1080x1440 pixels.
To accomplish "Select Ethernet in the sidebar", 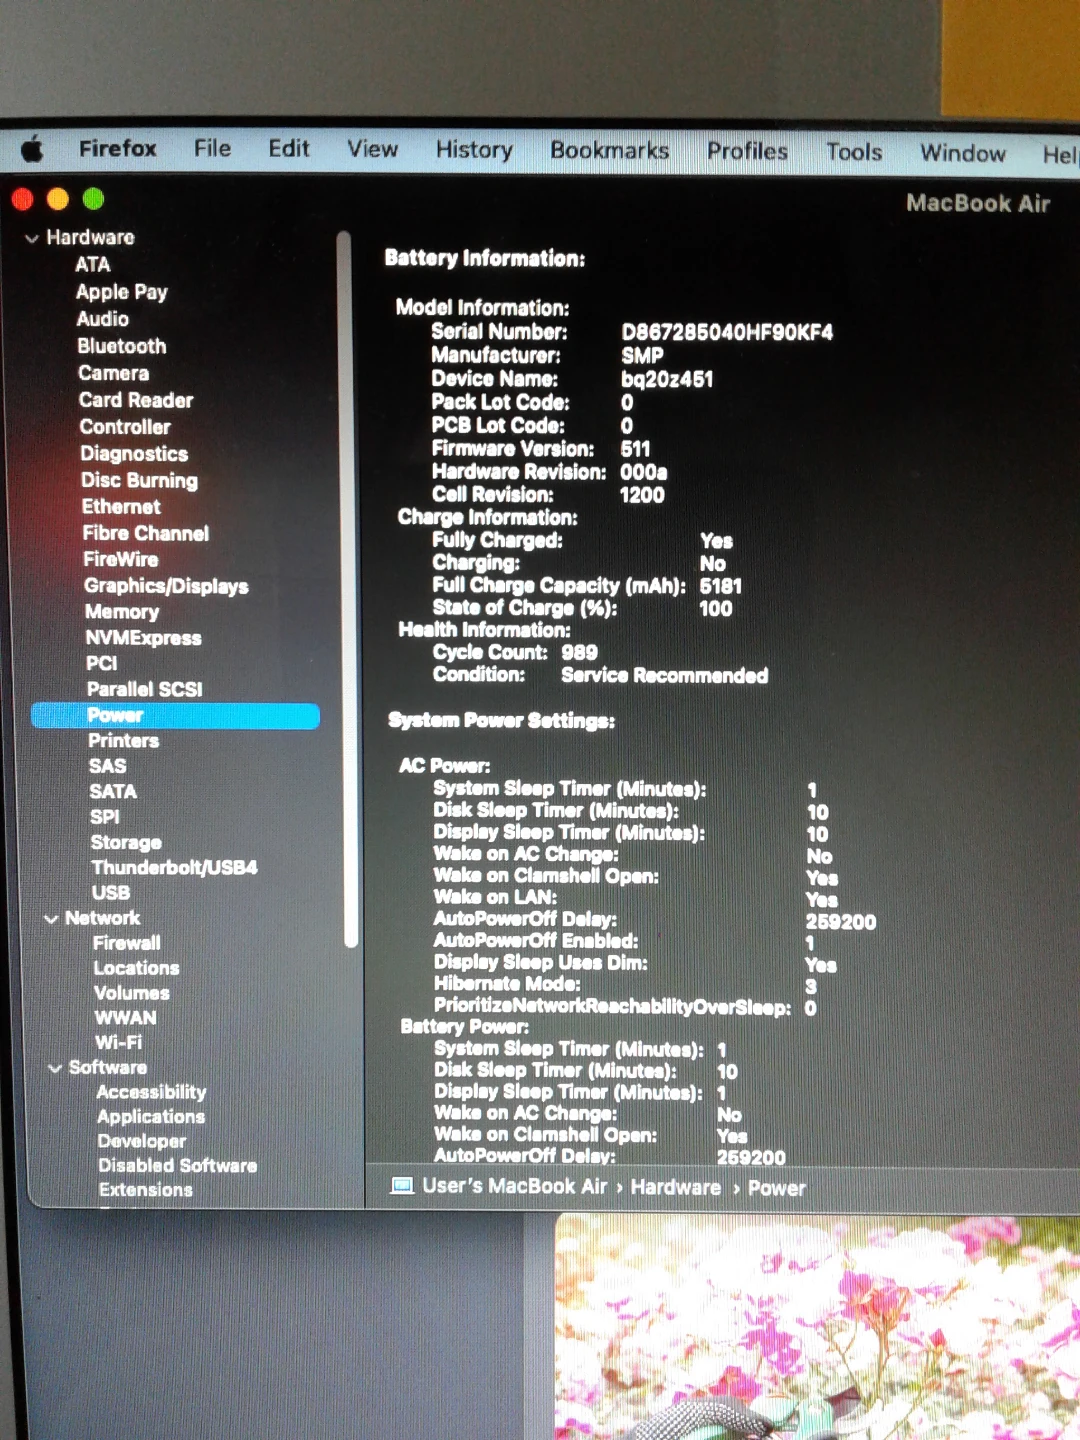I will pyautogui.click(x=121, y=507).
